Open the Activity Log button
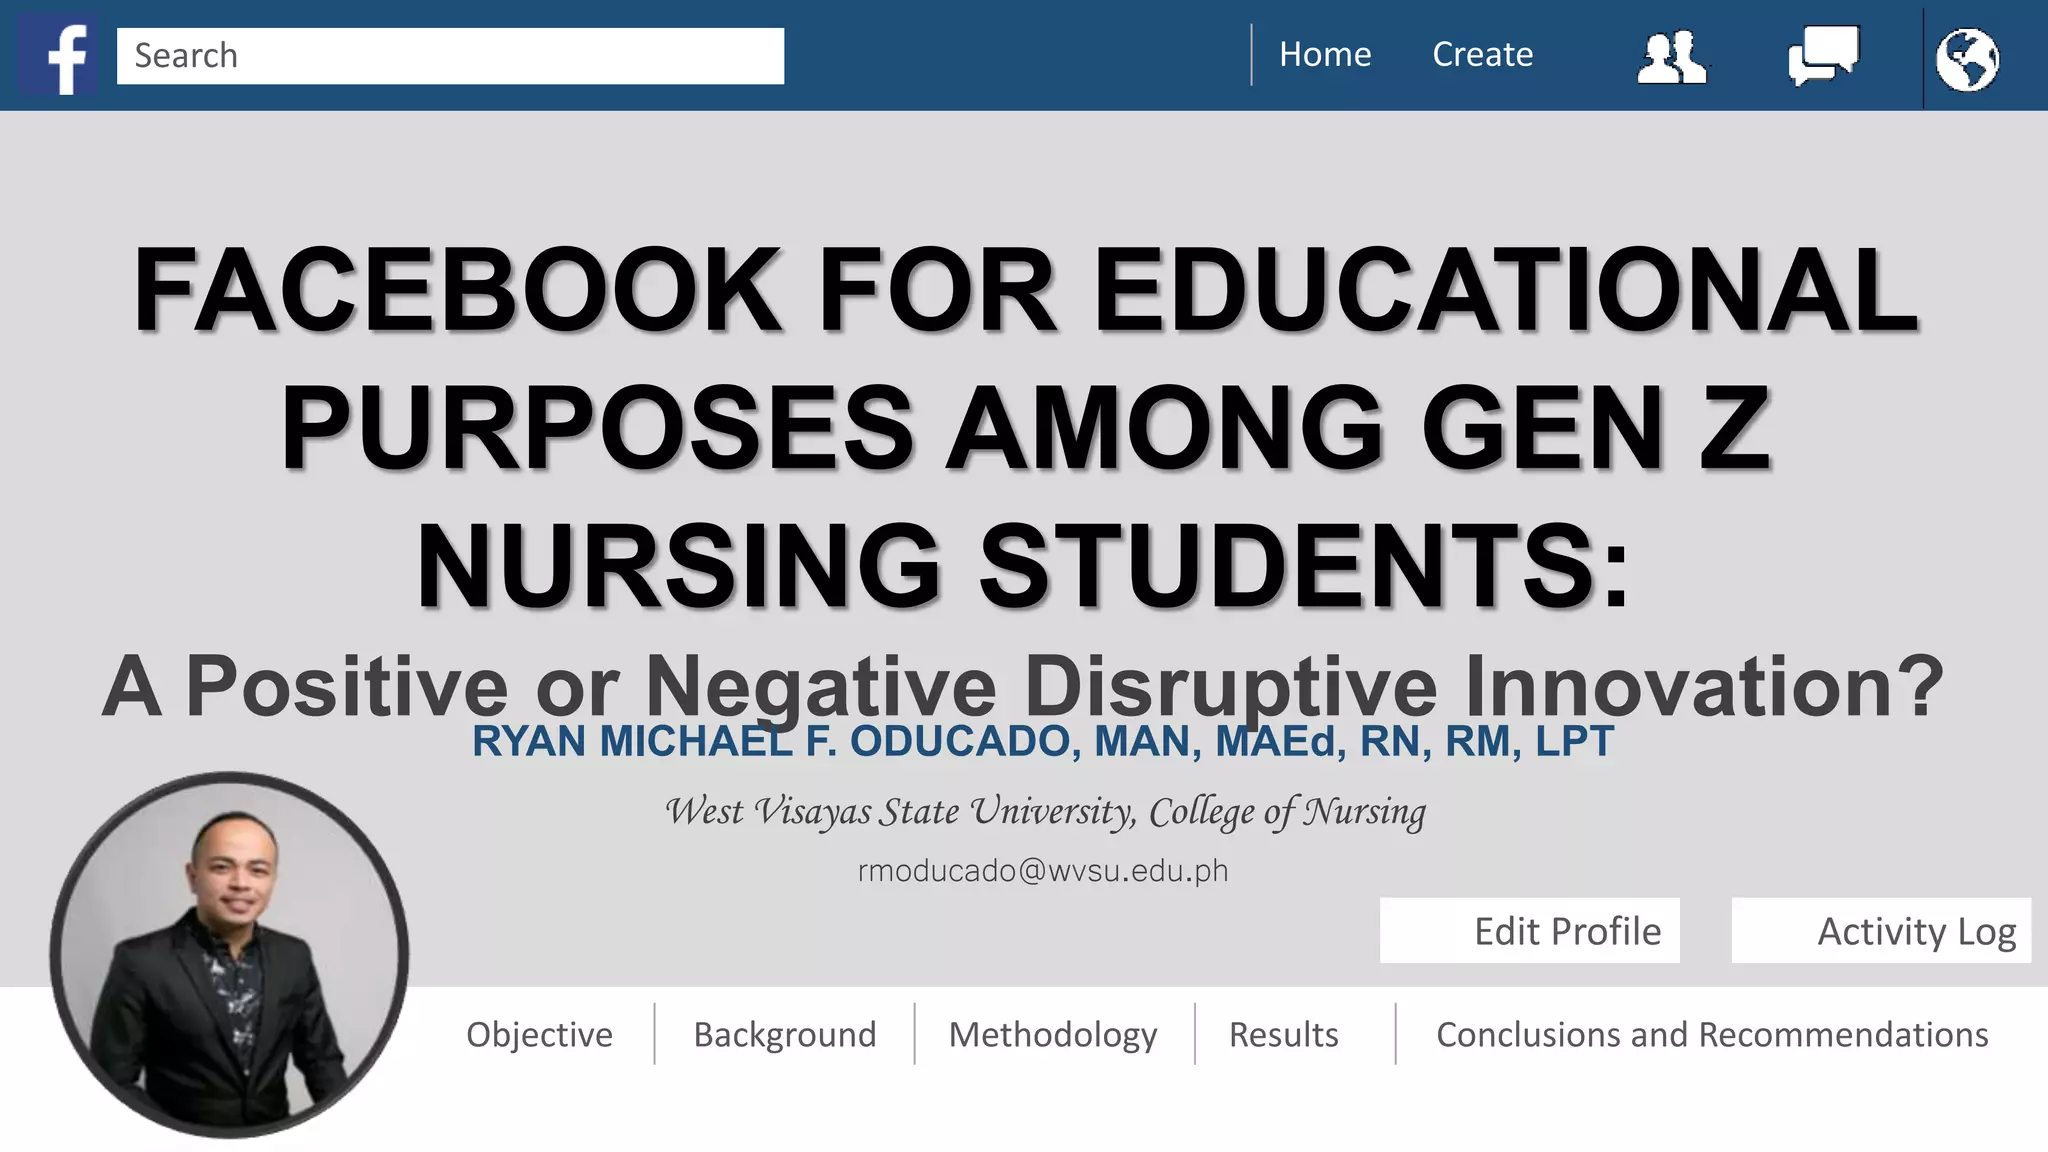The image size is (2048, 1152). [1881, 930]
